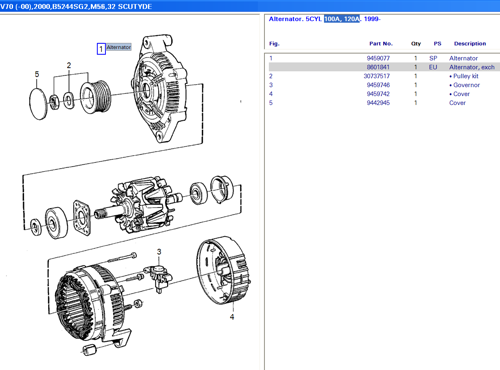Click callout number 4 below rear cover
500x370 pixels.
click(232, 317)
